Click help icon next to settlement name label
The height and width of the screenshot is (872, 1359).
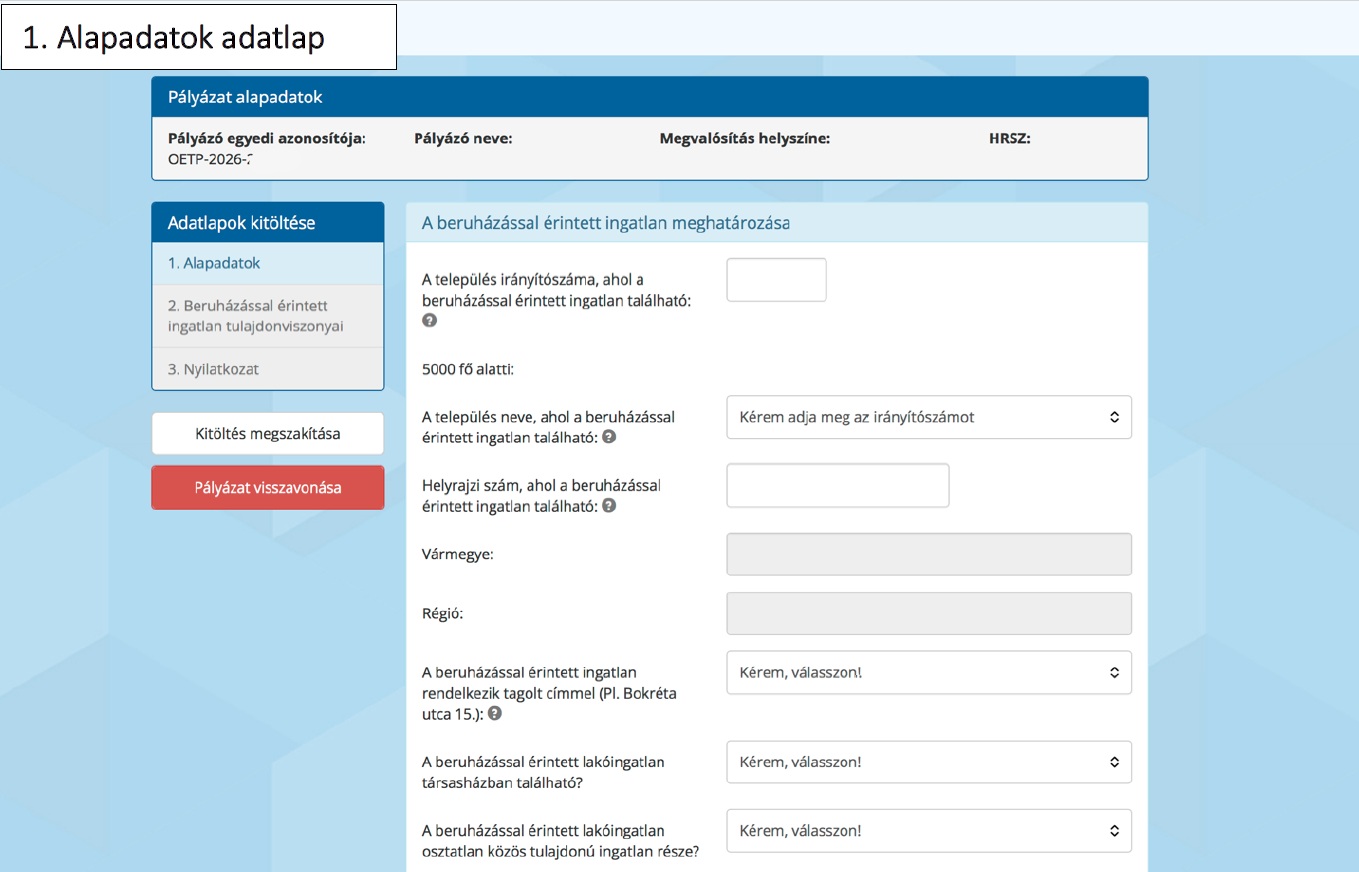tap(609, 437)
